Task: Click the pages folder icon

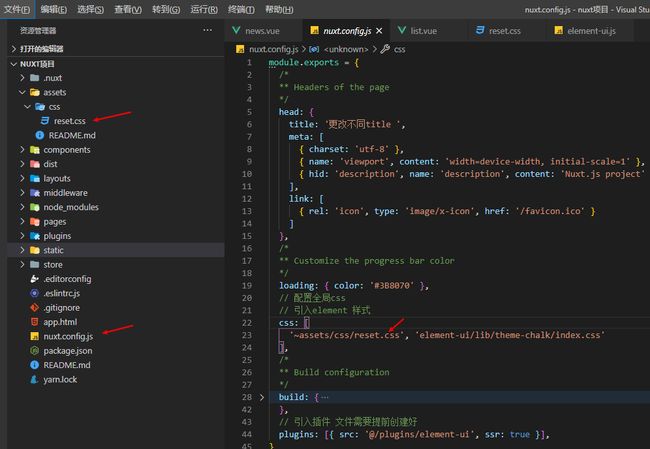Action: [35, 221]
